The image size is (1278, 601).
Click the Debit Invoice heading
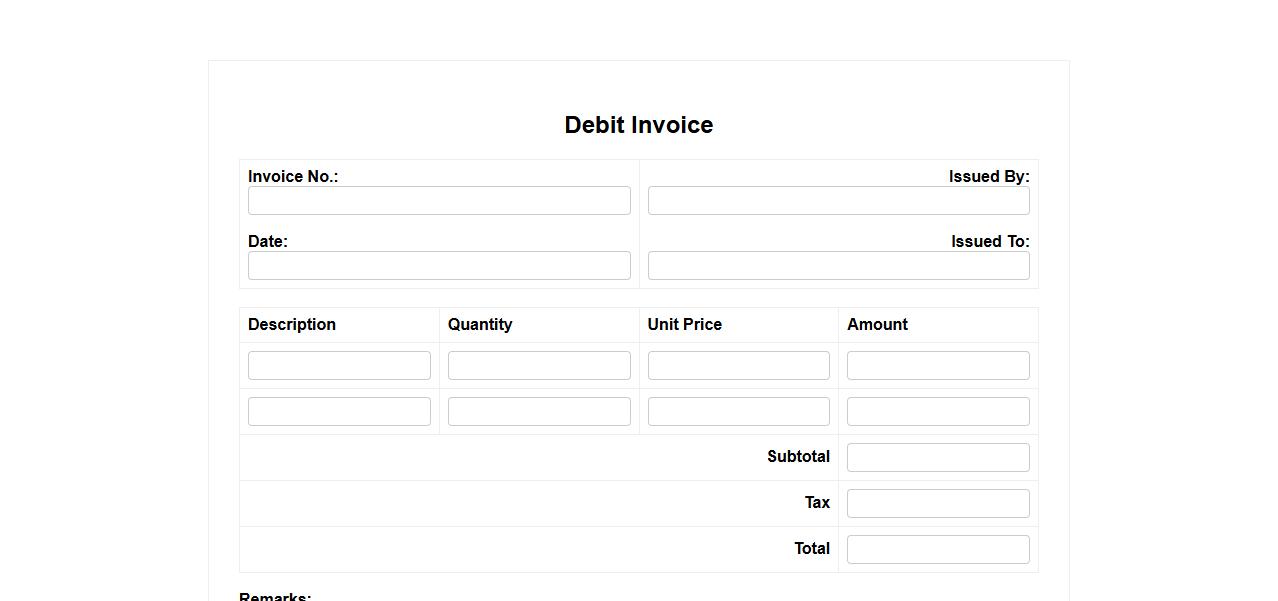click(x=638, y=125)
